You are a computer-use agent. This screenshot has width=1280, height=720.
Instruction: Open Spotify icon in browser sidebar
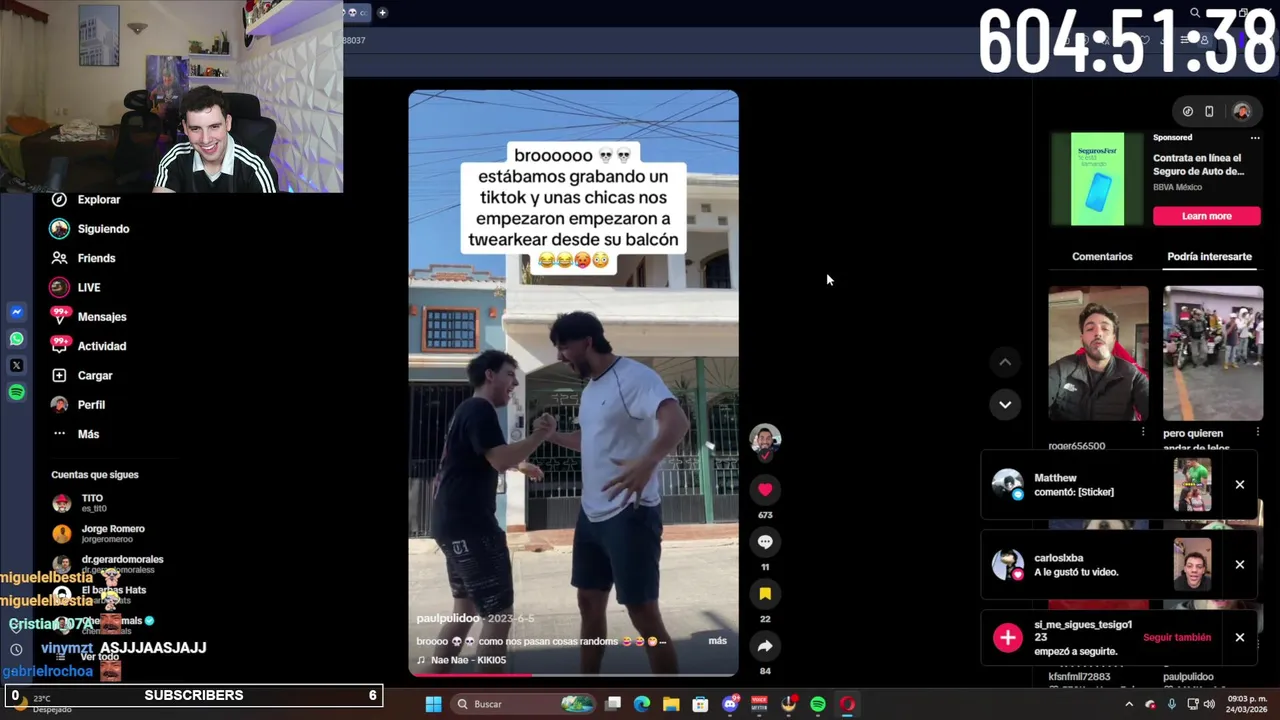(16, 393)
